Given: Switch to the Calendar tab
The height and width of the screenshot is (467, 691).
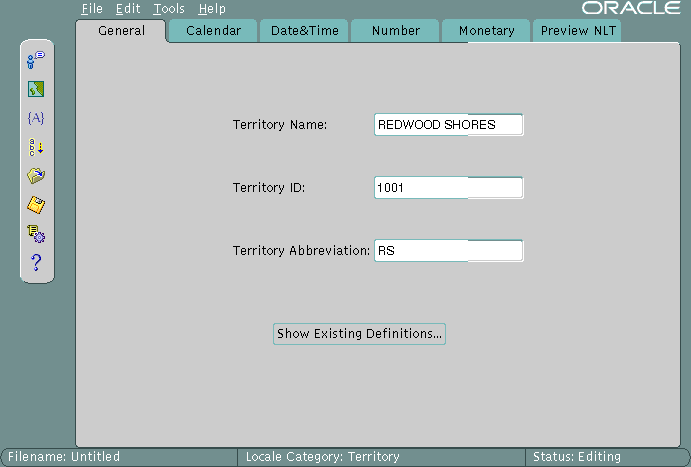Looking at the screenshot, I should coord(213,31).
